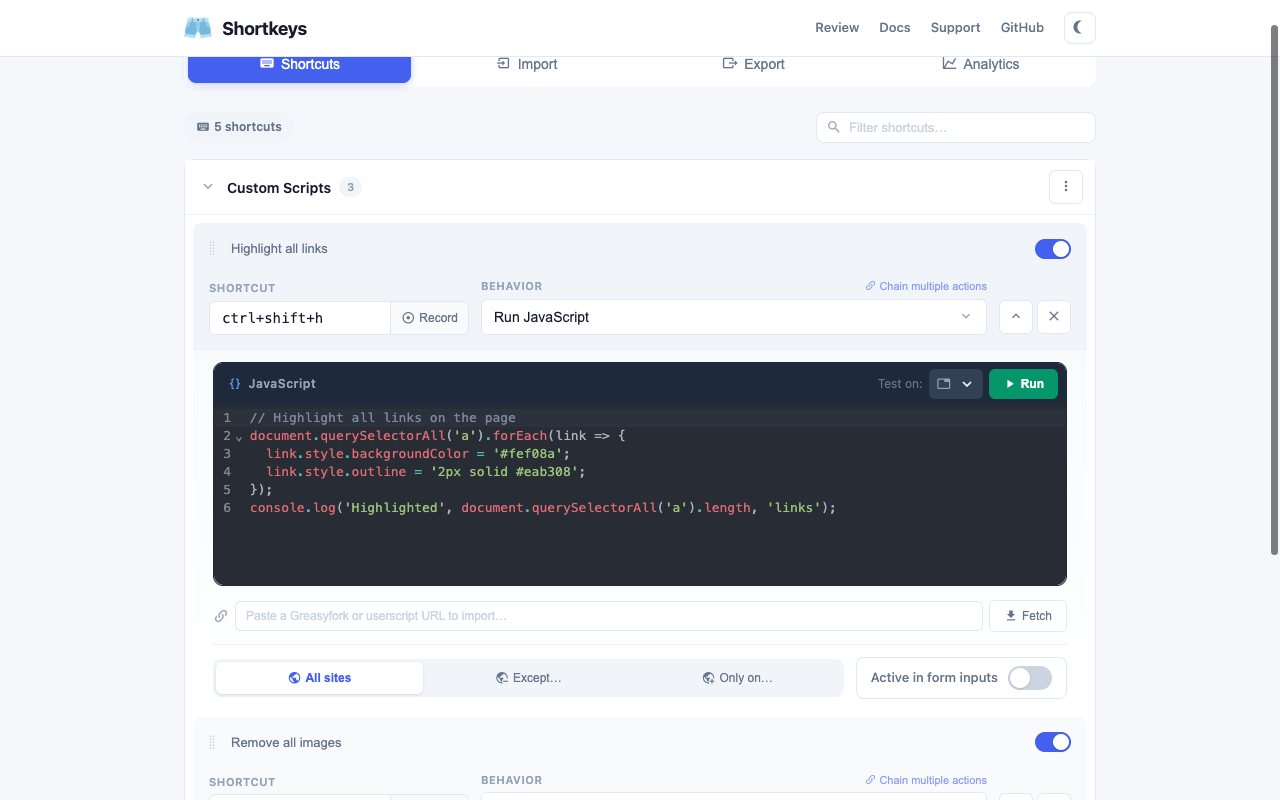Click the ctrl+shift+h shortcut field
1280x800 pixels.
click(x=300, y=318)
